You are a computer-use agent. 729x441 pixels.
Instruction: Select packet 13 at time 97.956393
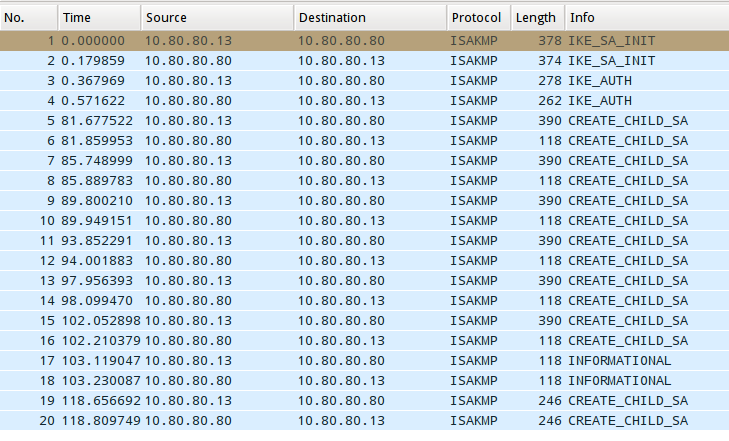point(364,281)
